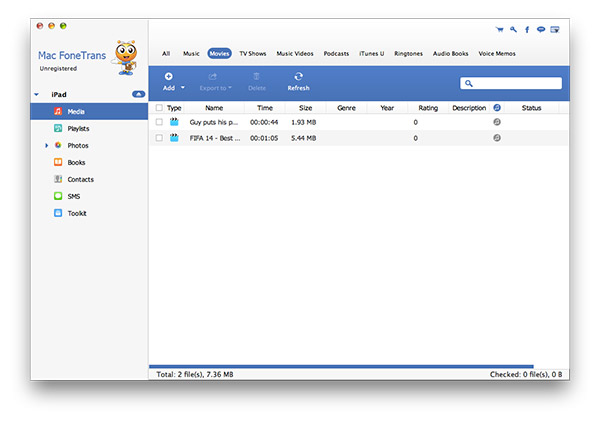Expand the Photos tree item arrow

(46, 146)
